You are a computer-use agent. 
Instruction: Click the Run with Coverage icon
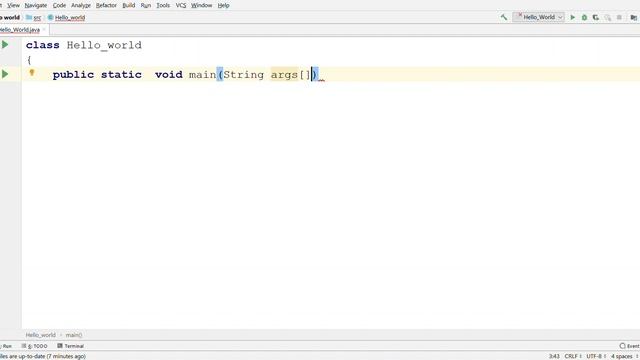(596, 18)
